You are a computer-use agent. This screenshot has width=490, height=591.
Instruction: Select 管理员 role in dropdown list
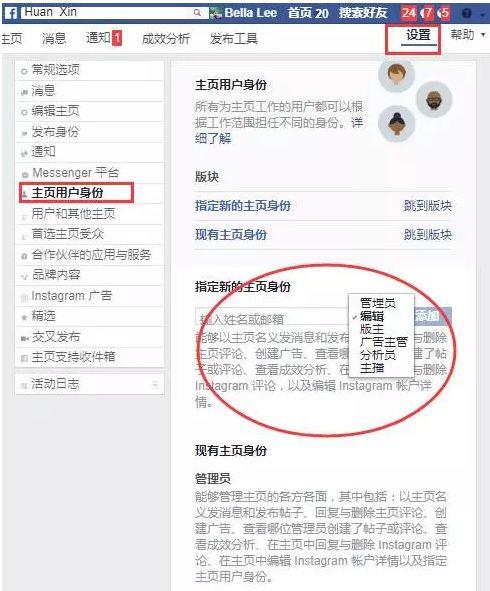click(x=377, y=303)
